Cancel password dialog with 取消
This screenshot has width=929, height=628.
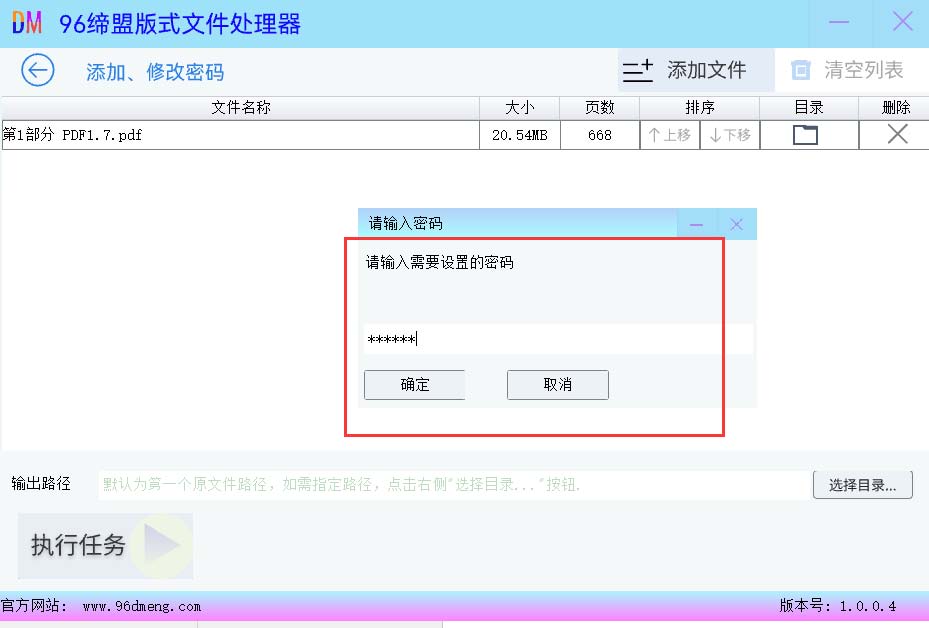click(557, 385)
